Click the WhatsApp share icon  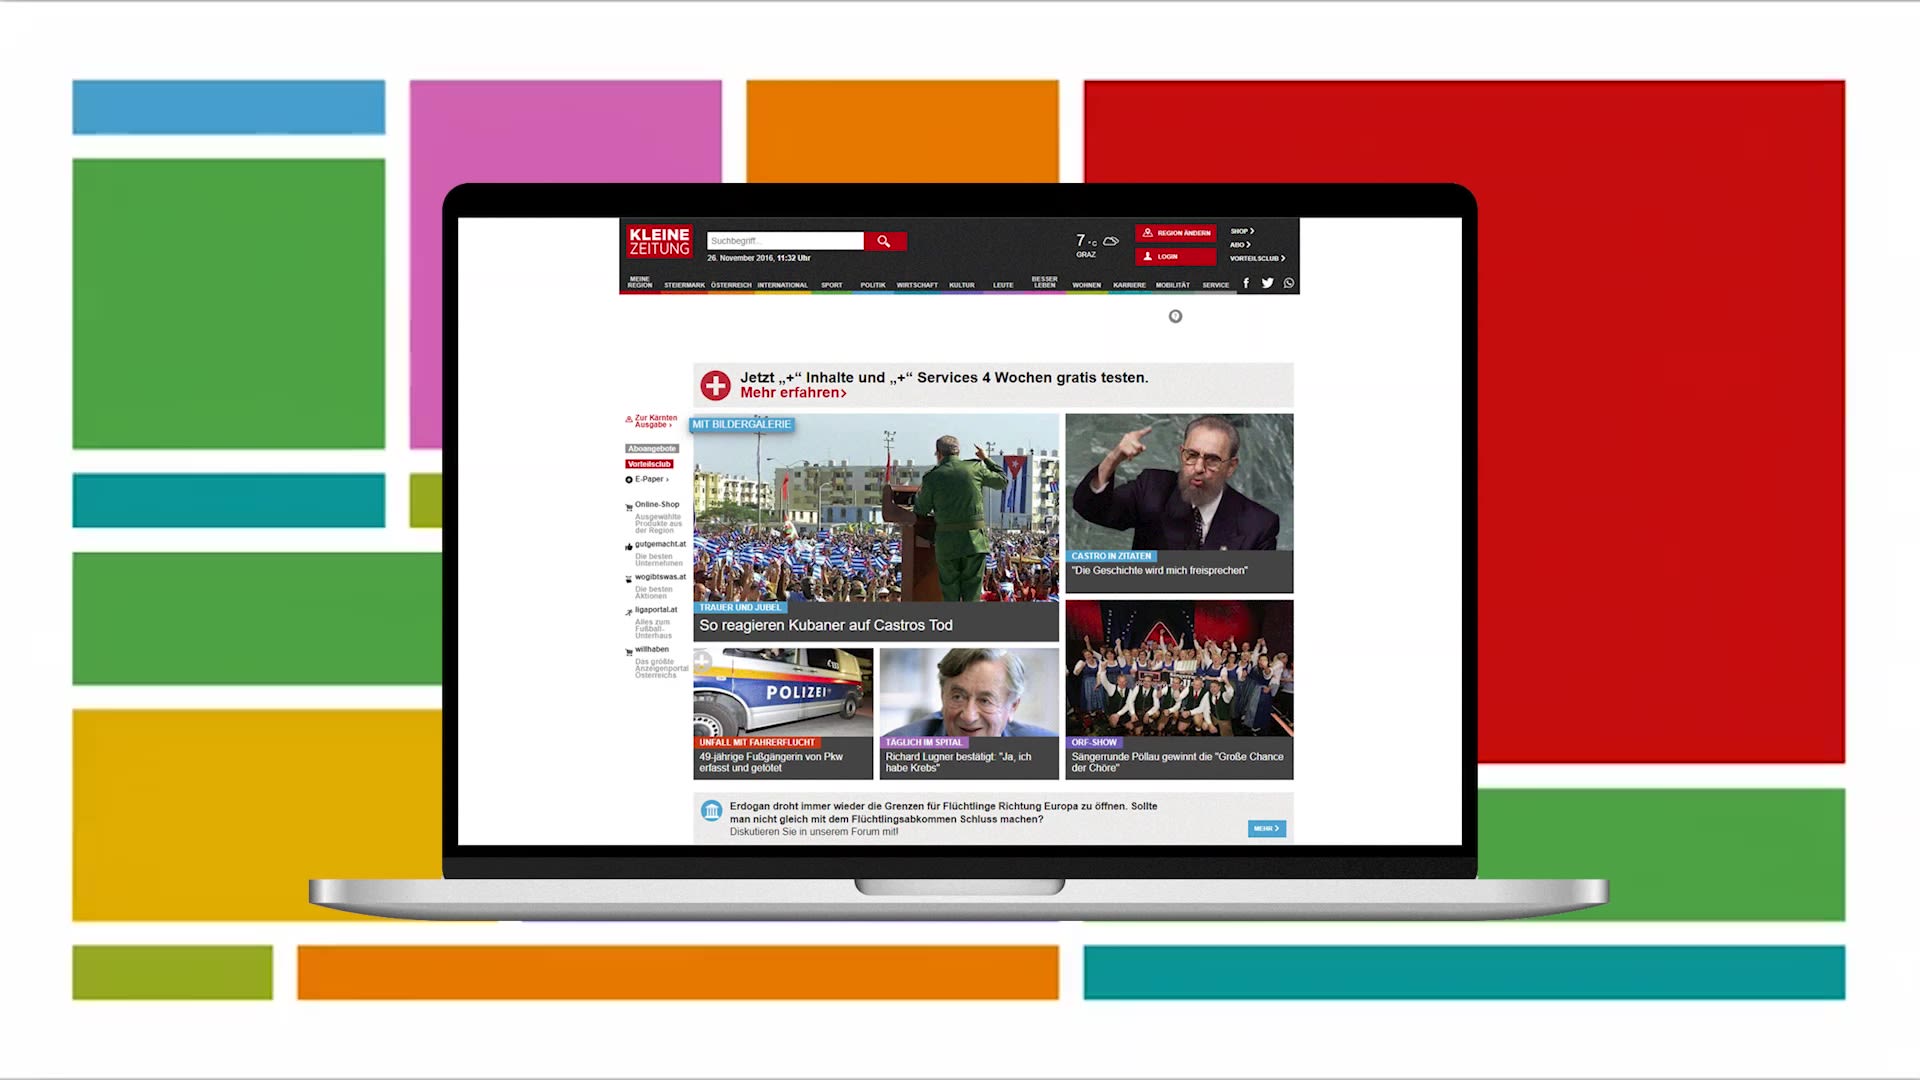(x=1289, y=283)
